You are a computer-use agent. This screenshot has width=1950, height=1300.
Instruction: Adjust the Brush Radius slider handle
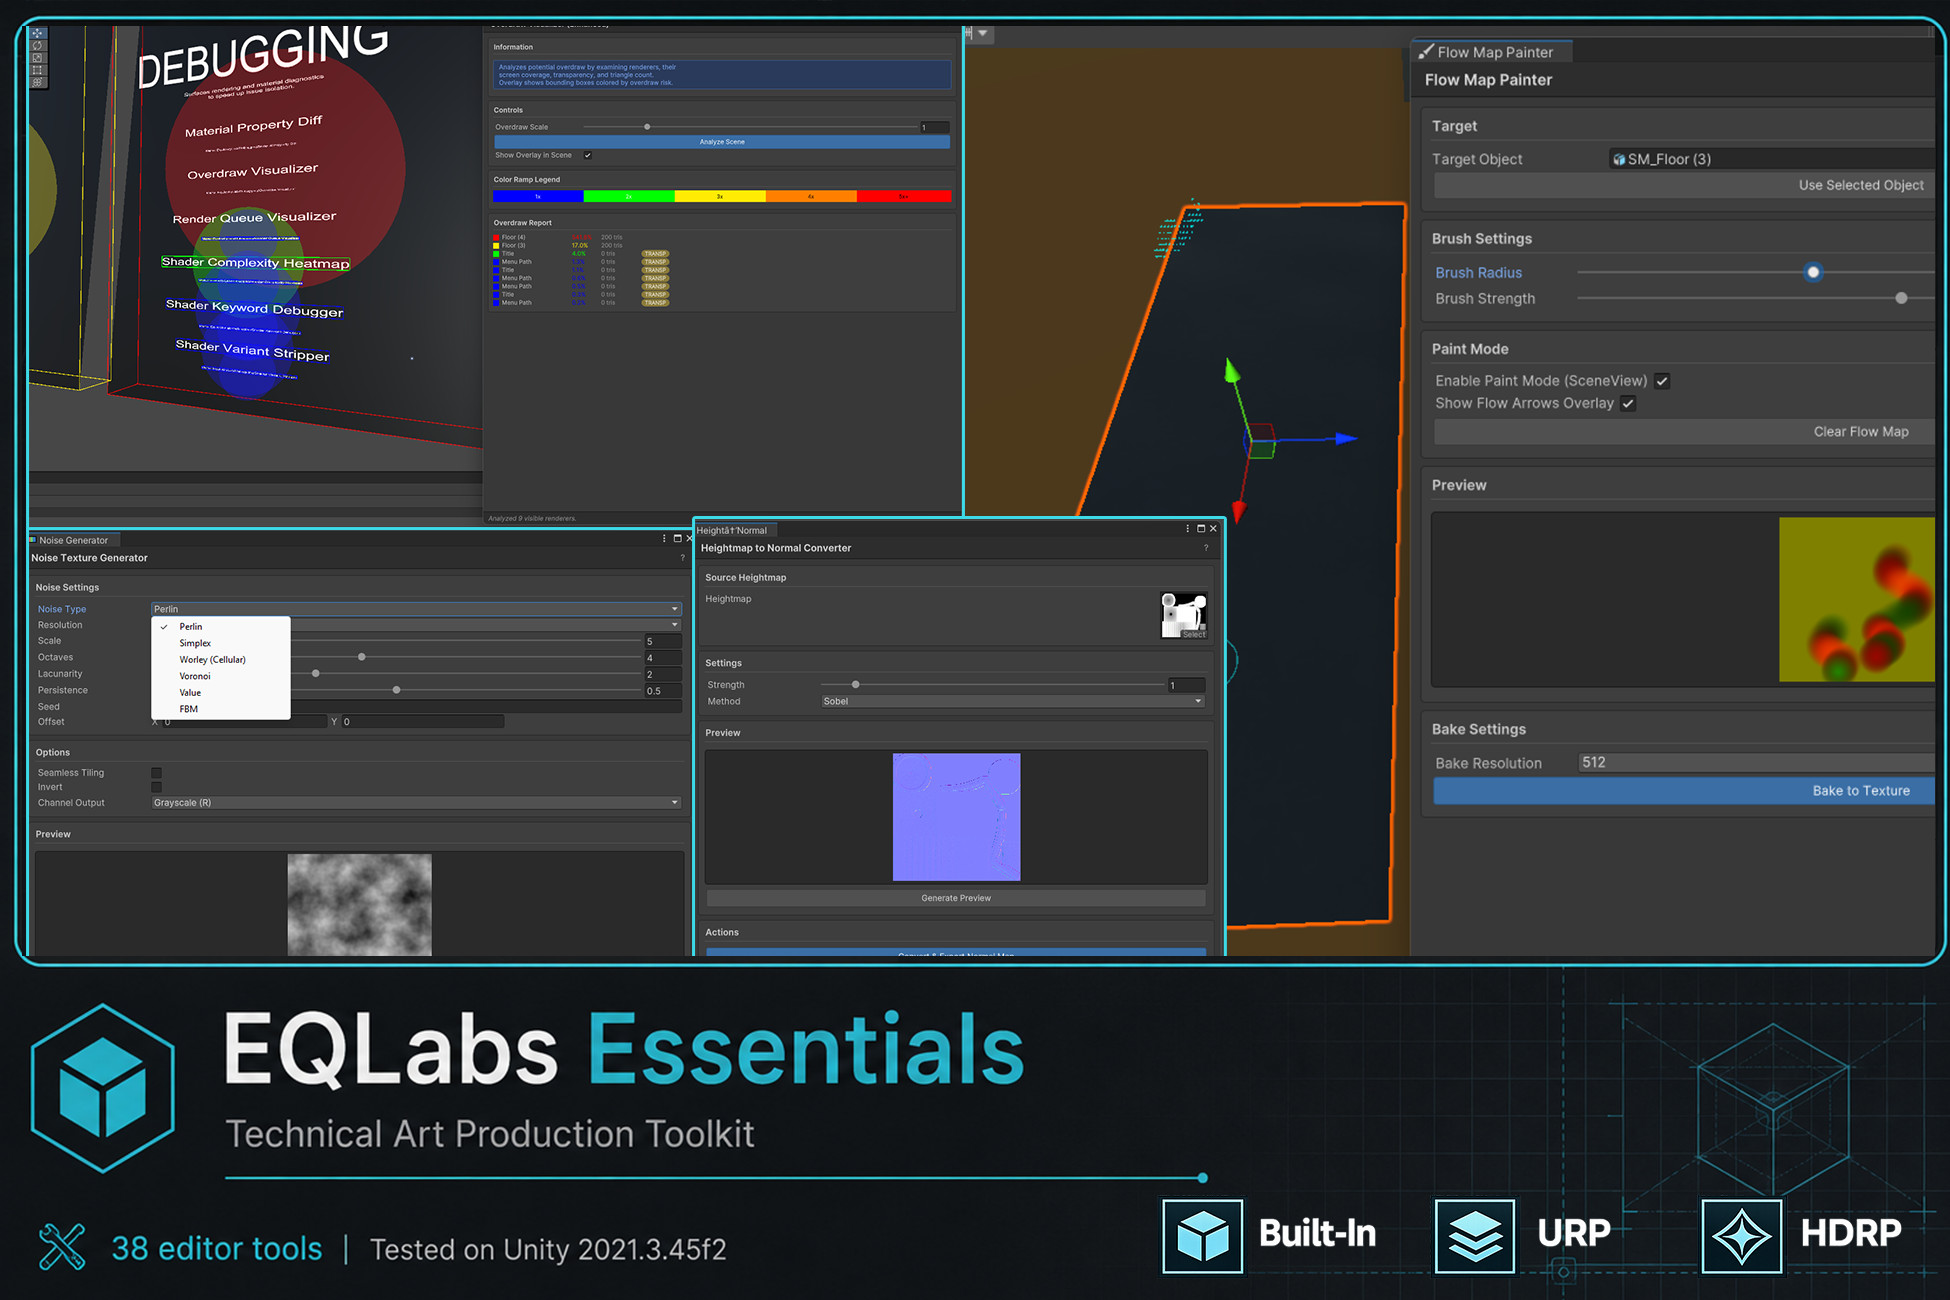pyautogui.click(x=1813, y=272)
